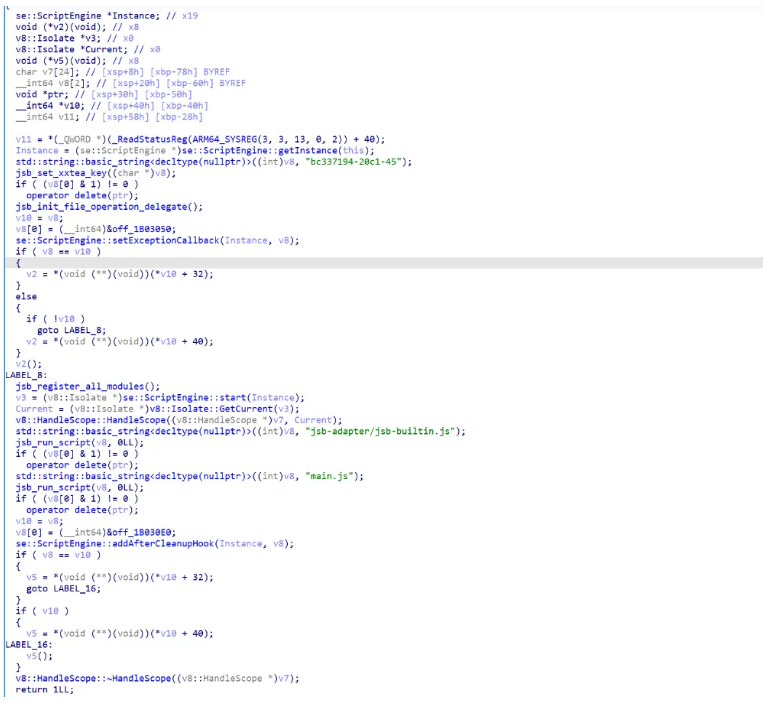
Task: Click the &off_1B03050 reference
Action: [x=141, y=229]
